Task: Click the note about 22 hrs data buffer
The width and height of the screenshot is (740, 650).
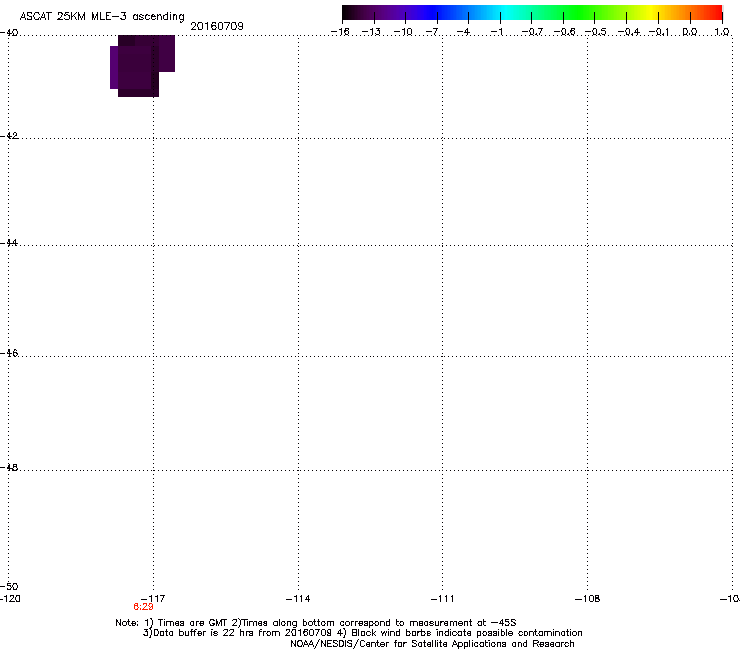Action: click(362, 633)
